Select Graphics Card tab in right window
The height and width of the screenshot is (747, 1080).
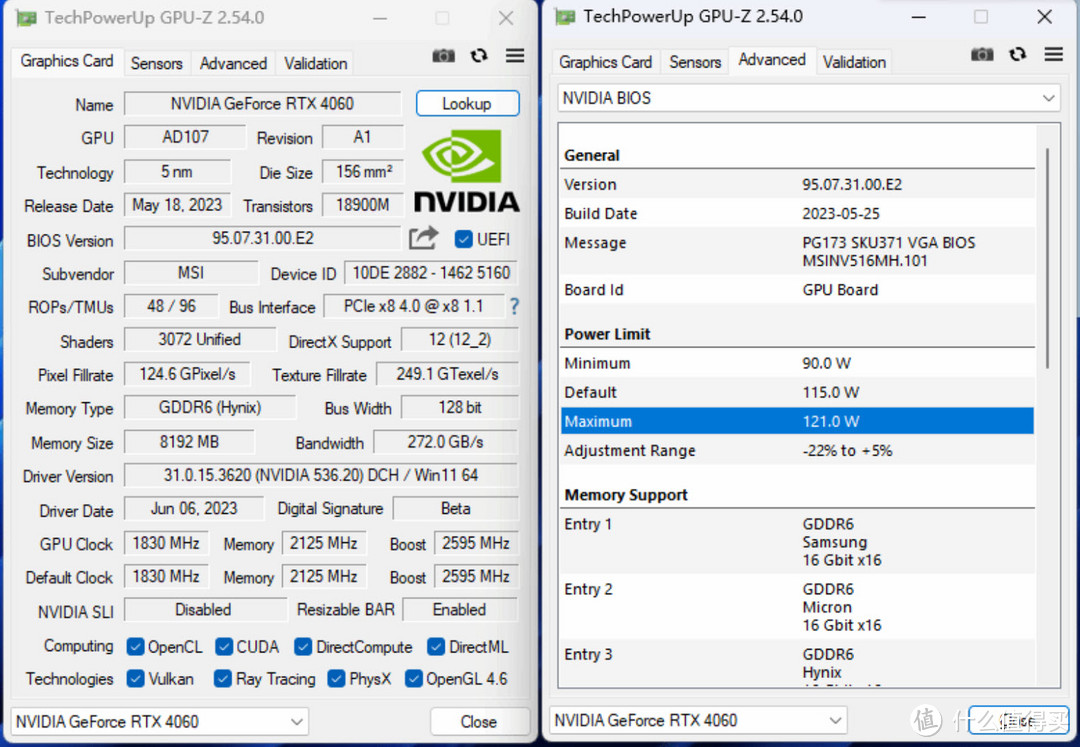coord(605,62)
